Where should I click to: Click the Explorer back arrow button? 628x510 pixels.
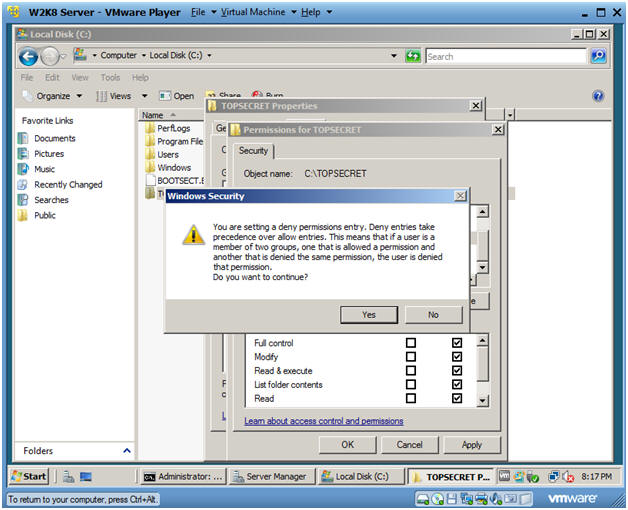point(28,57)
